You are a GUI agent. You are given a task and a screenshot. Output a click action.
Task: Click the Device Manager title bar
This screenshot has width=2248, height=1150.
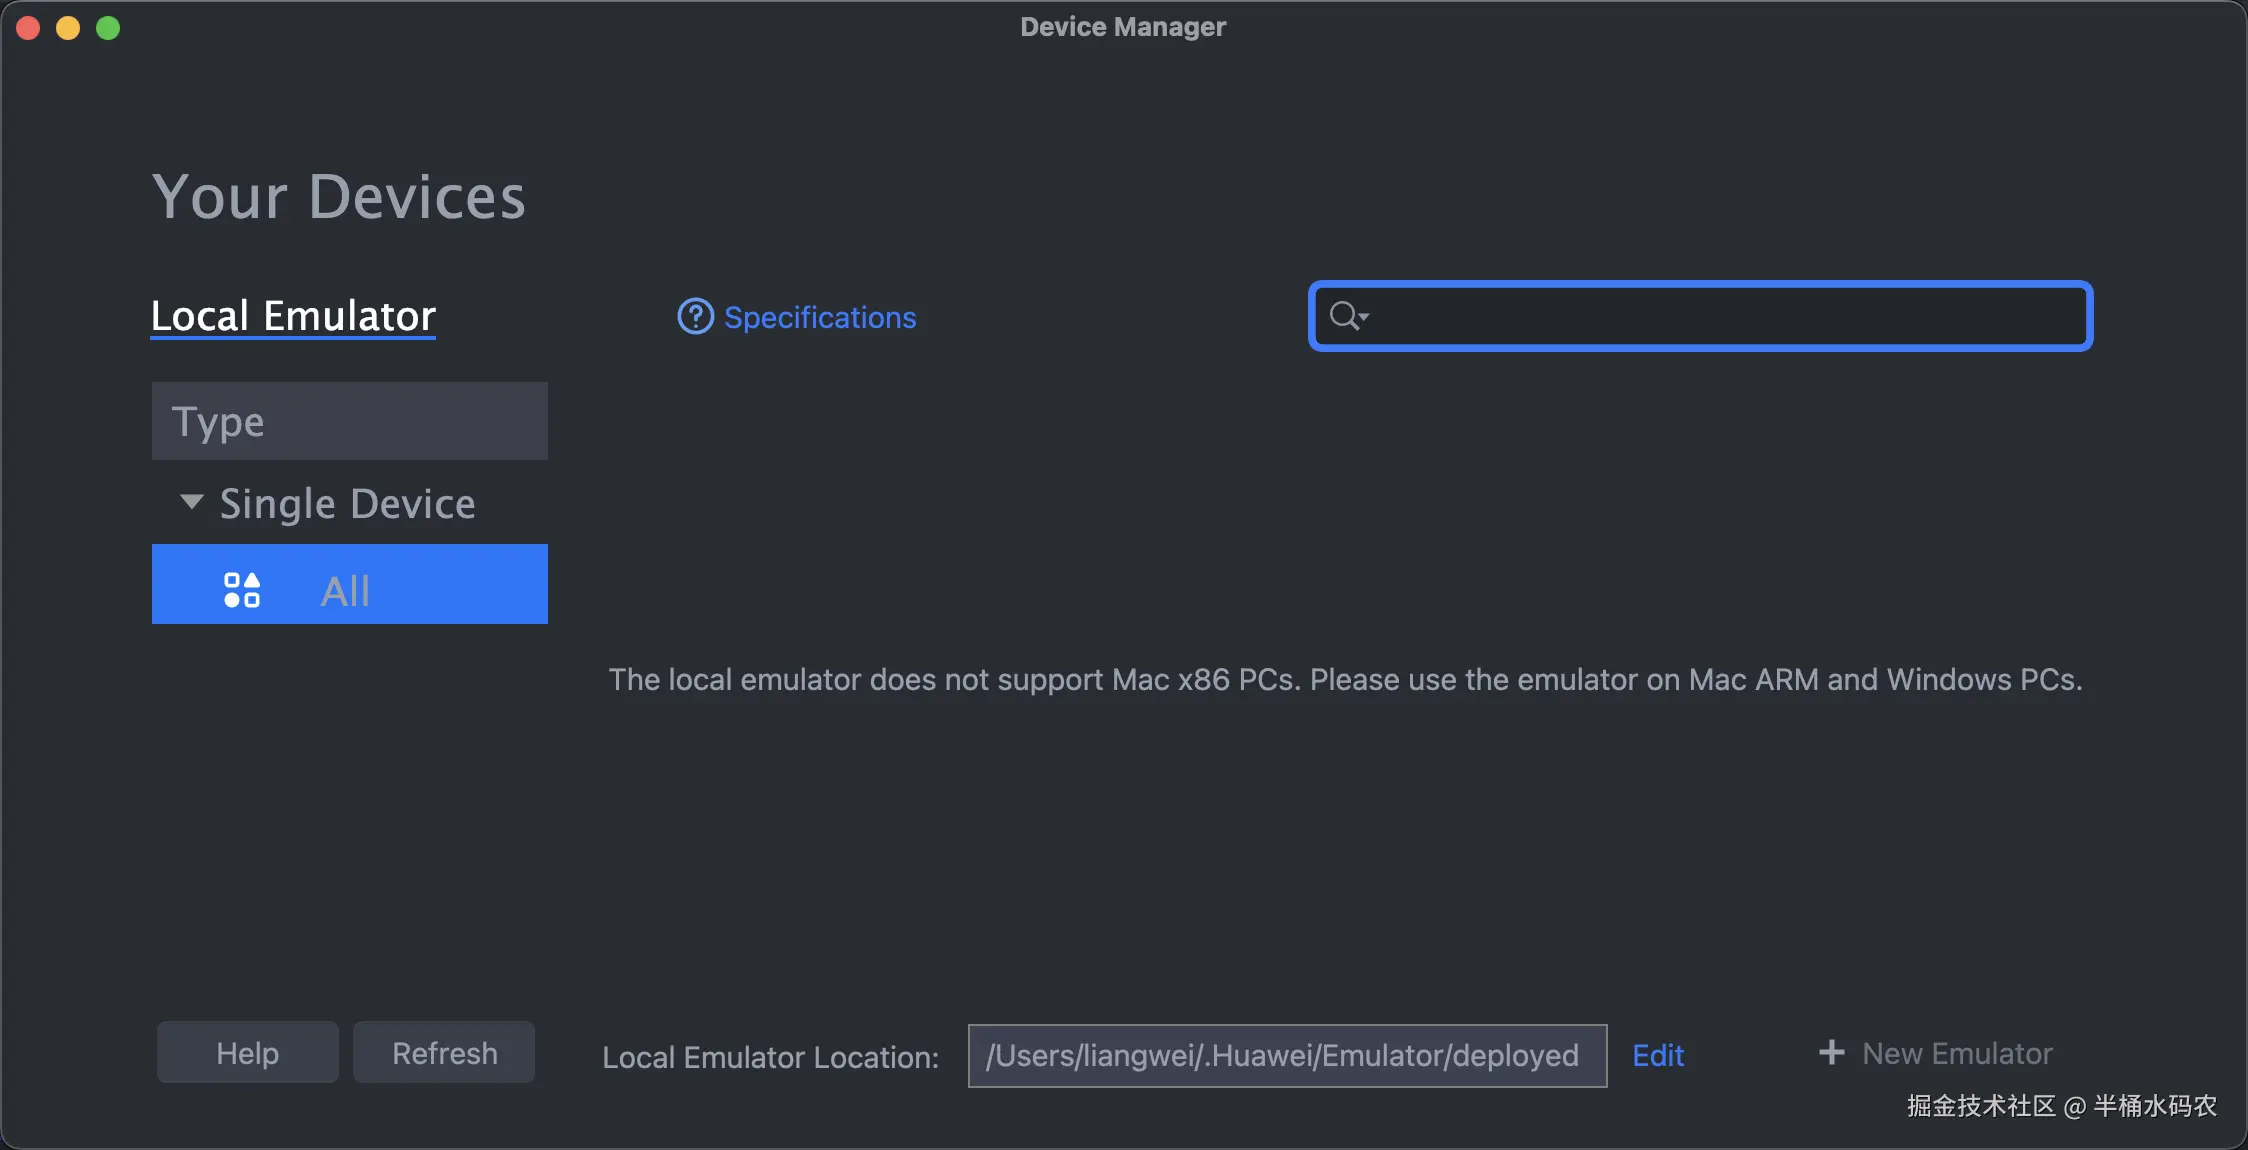click(x=1122, y=27)
